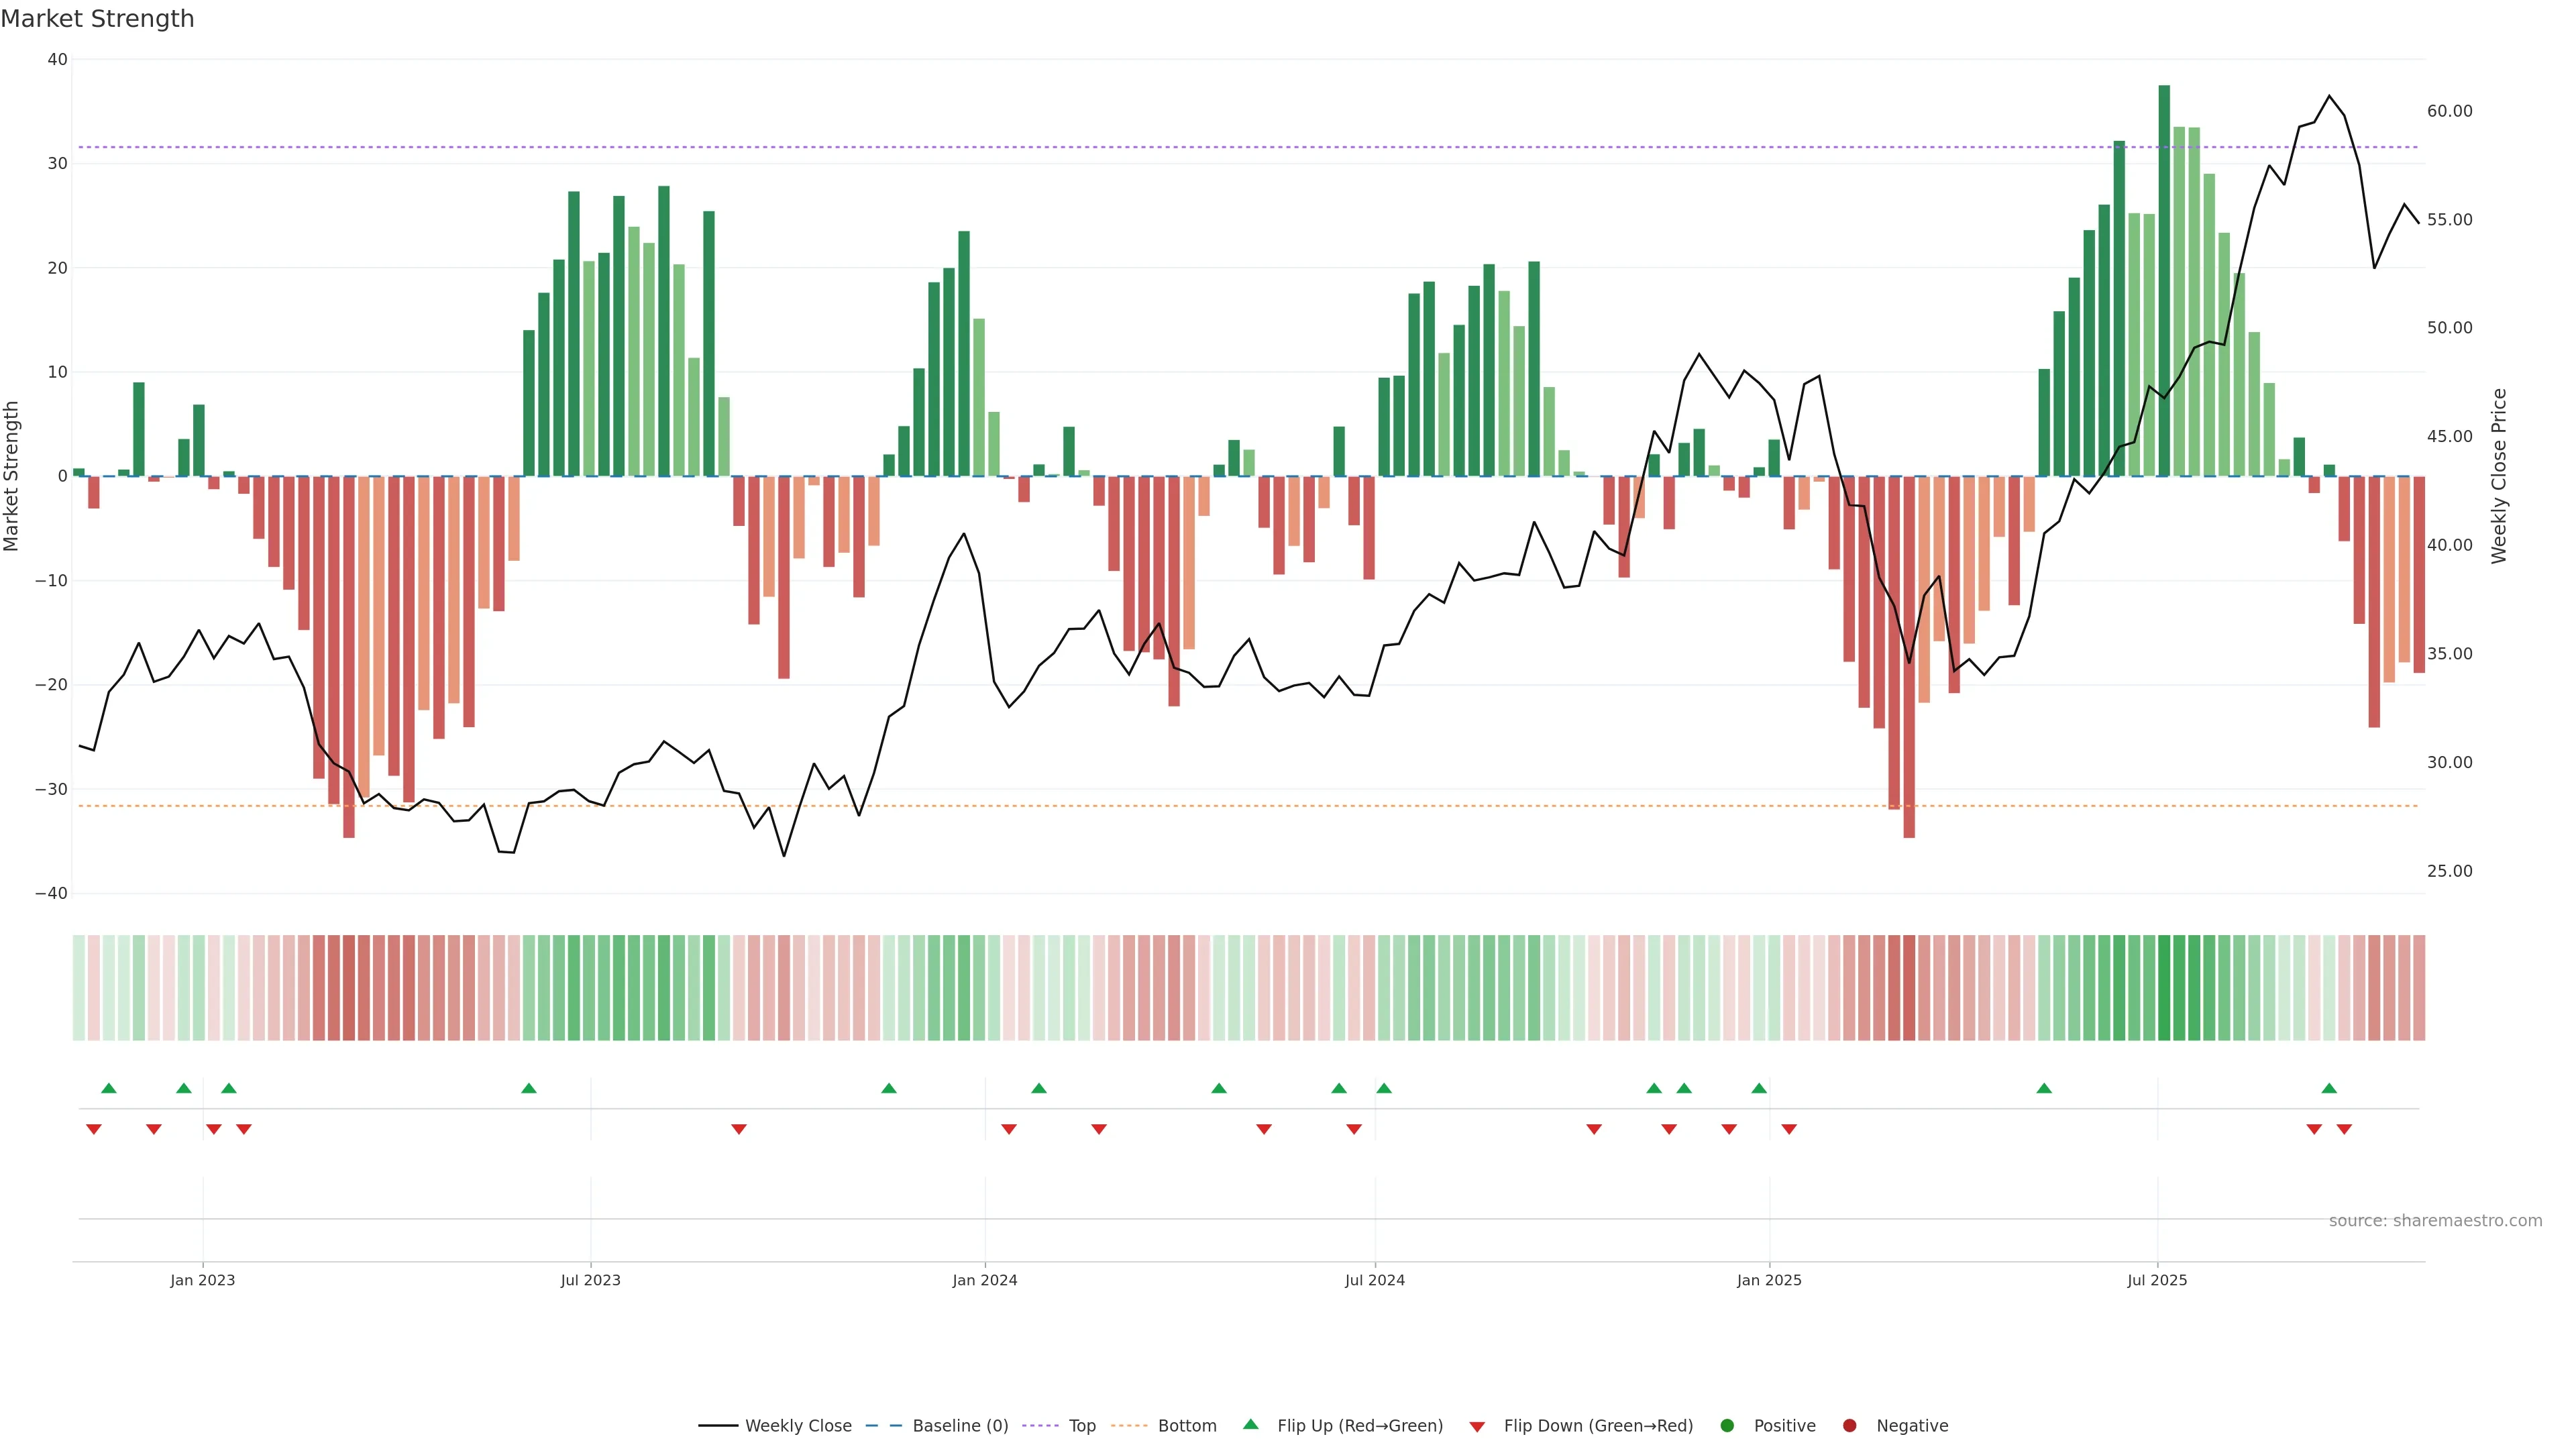2576x1449 pixels.
Task: Click the dark red Negative legend dot
Action: click(1849, 1426)
